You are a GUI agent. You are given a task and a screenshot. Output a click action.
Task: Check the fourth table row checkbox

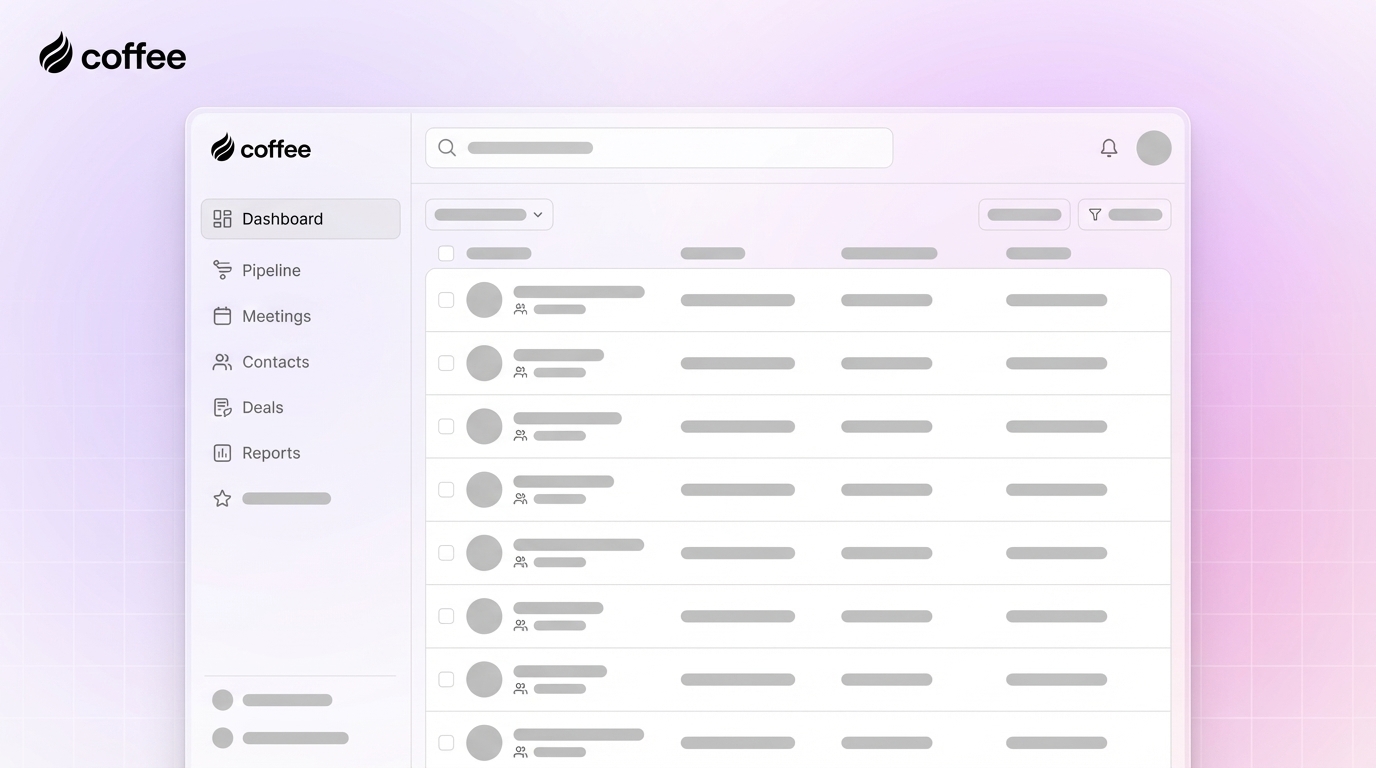click(x=446, y=490)
